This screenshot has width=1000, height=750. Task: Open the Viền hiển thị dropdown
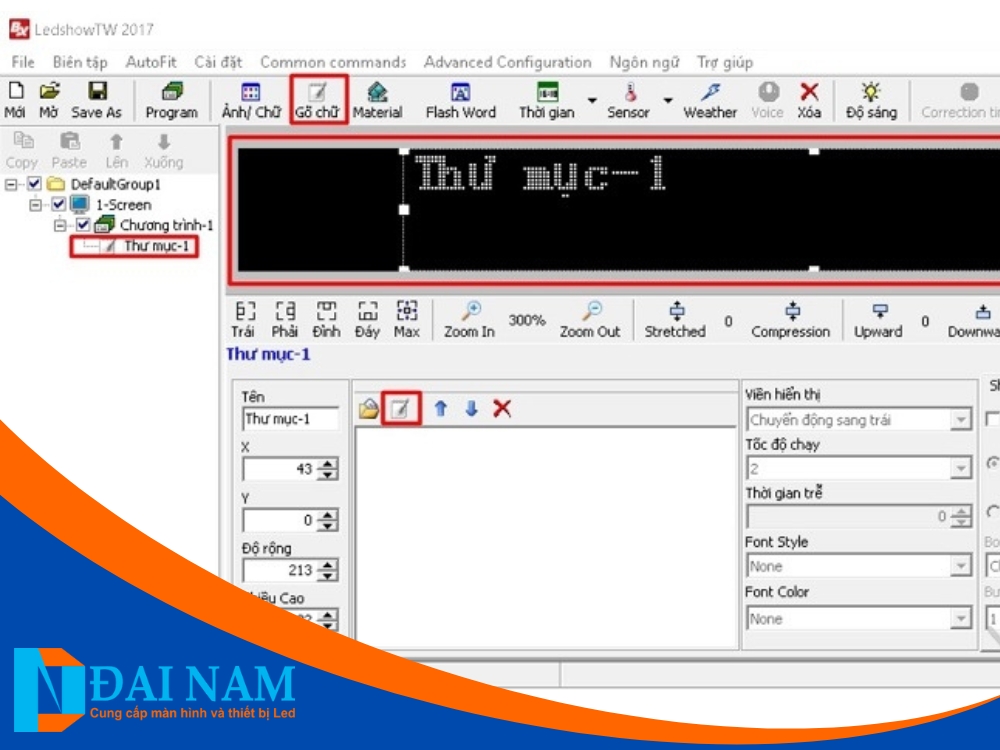click(x=961, y=420)
